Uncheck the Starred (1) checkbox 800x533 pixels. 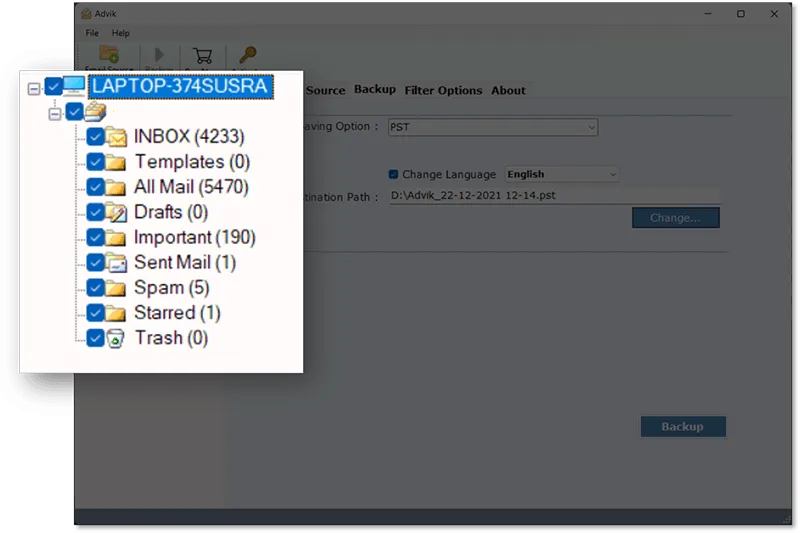click(x=95, y=312)
